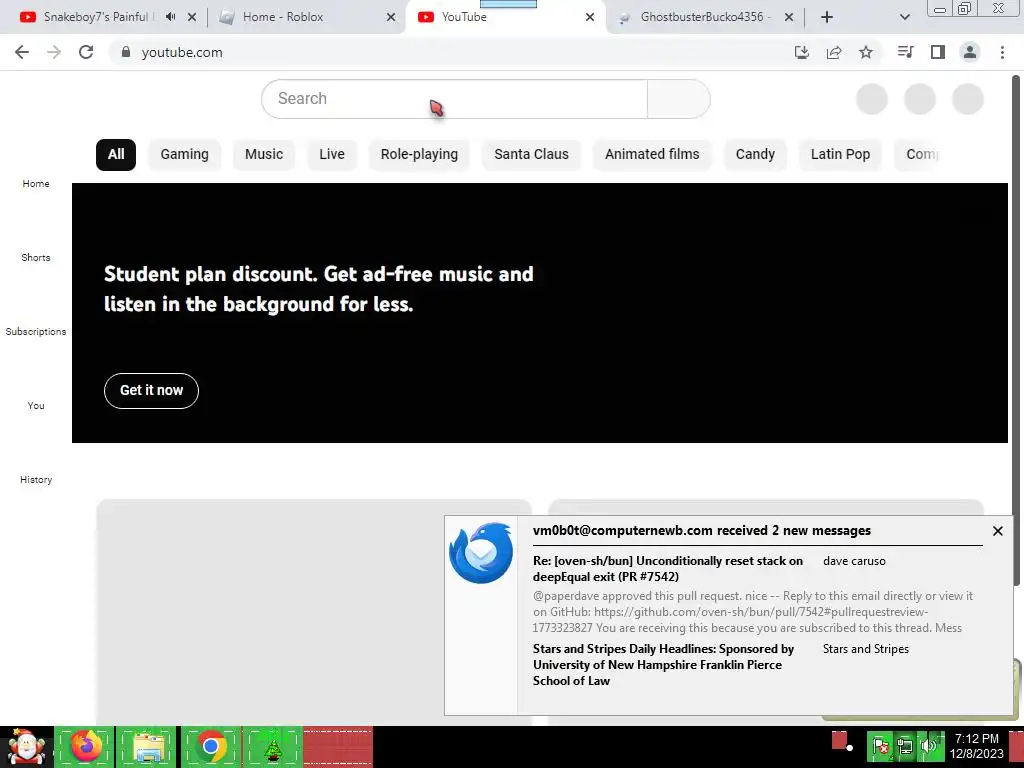Open Subscriptions in the YouTube sidebar

point(36,332)
